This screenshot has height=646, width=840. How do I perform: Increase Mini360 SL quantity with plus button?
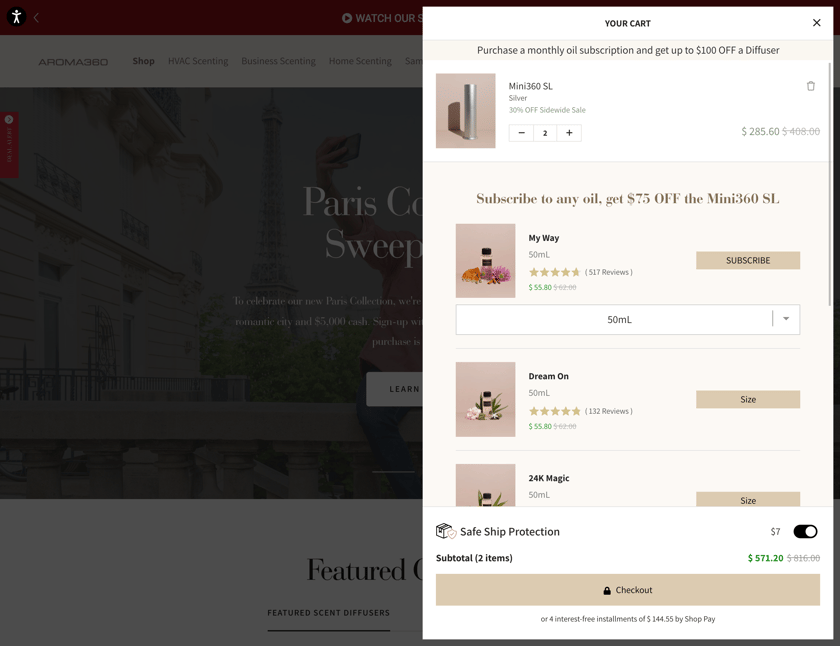tap(569, 133)
